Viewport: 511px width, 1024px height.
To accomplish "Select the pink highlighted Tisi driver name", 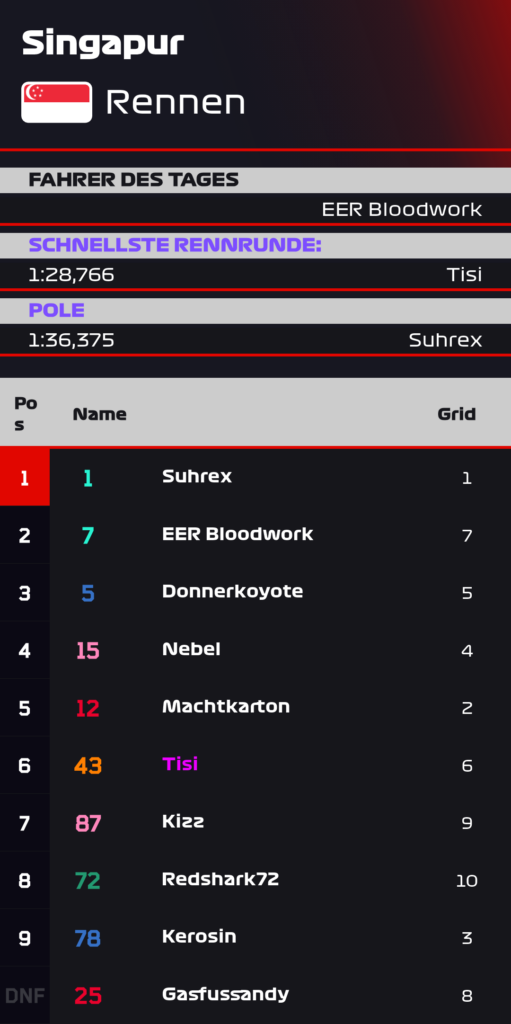I will [180, 763].
